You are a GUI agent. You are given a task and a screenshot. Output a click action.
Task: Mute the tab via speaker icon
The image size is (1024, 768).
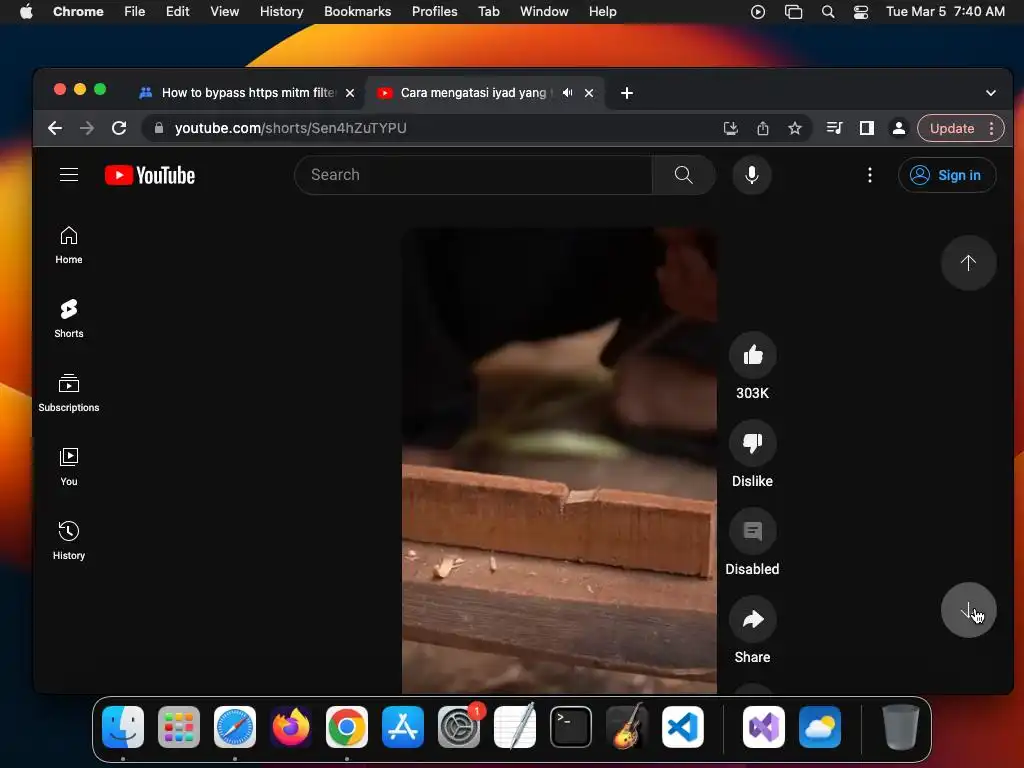pyautogui.click(x=568, y=93)
